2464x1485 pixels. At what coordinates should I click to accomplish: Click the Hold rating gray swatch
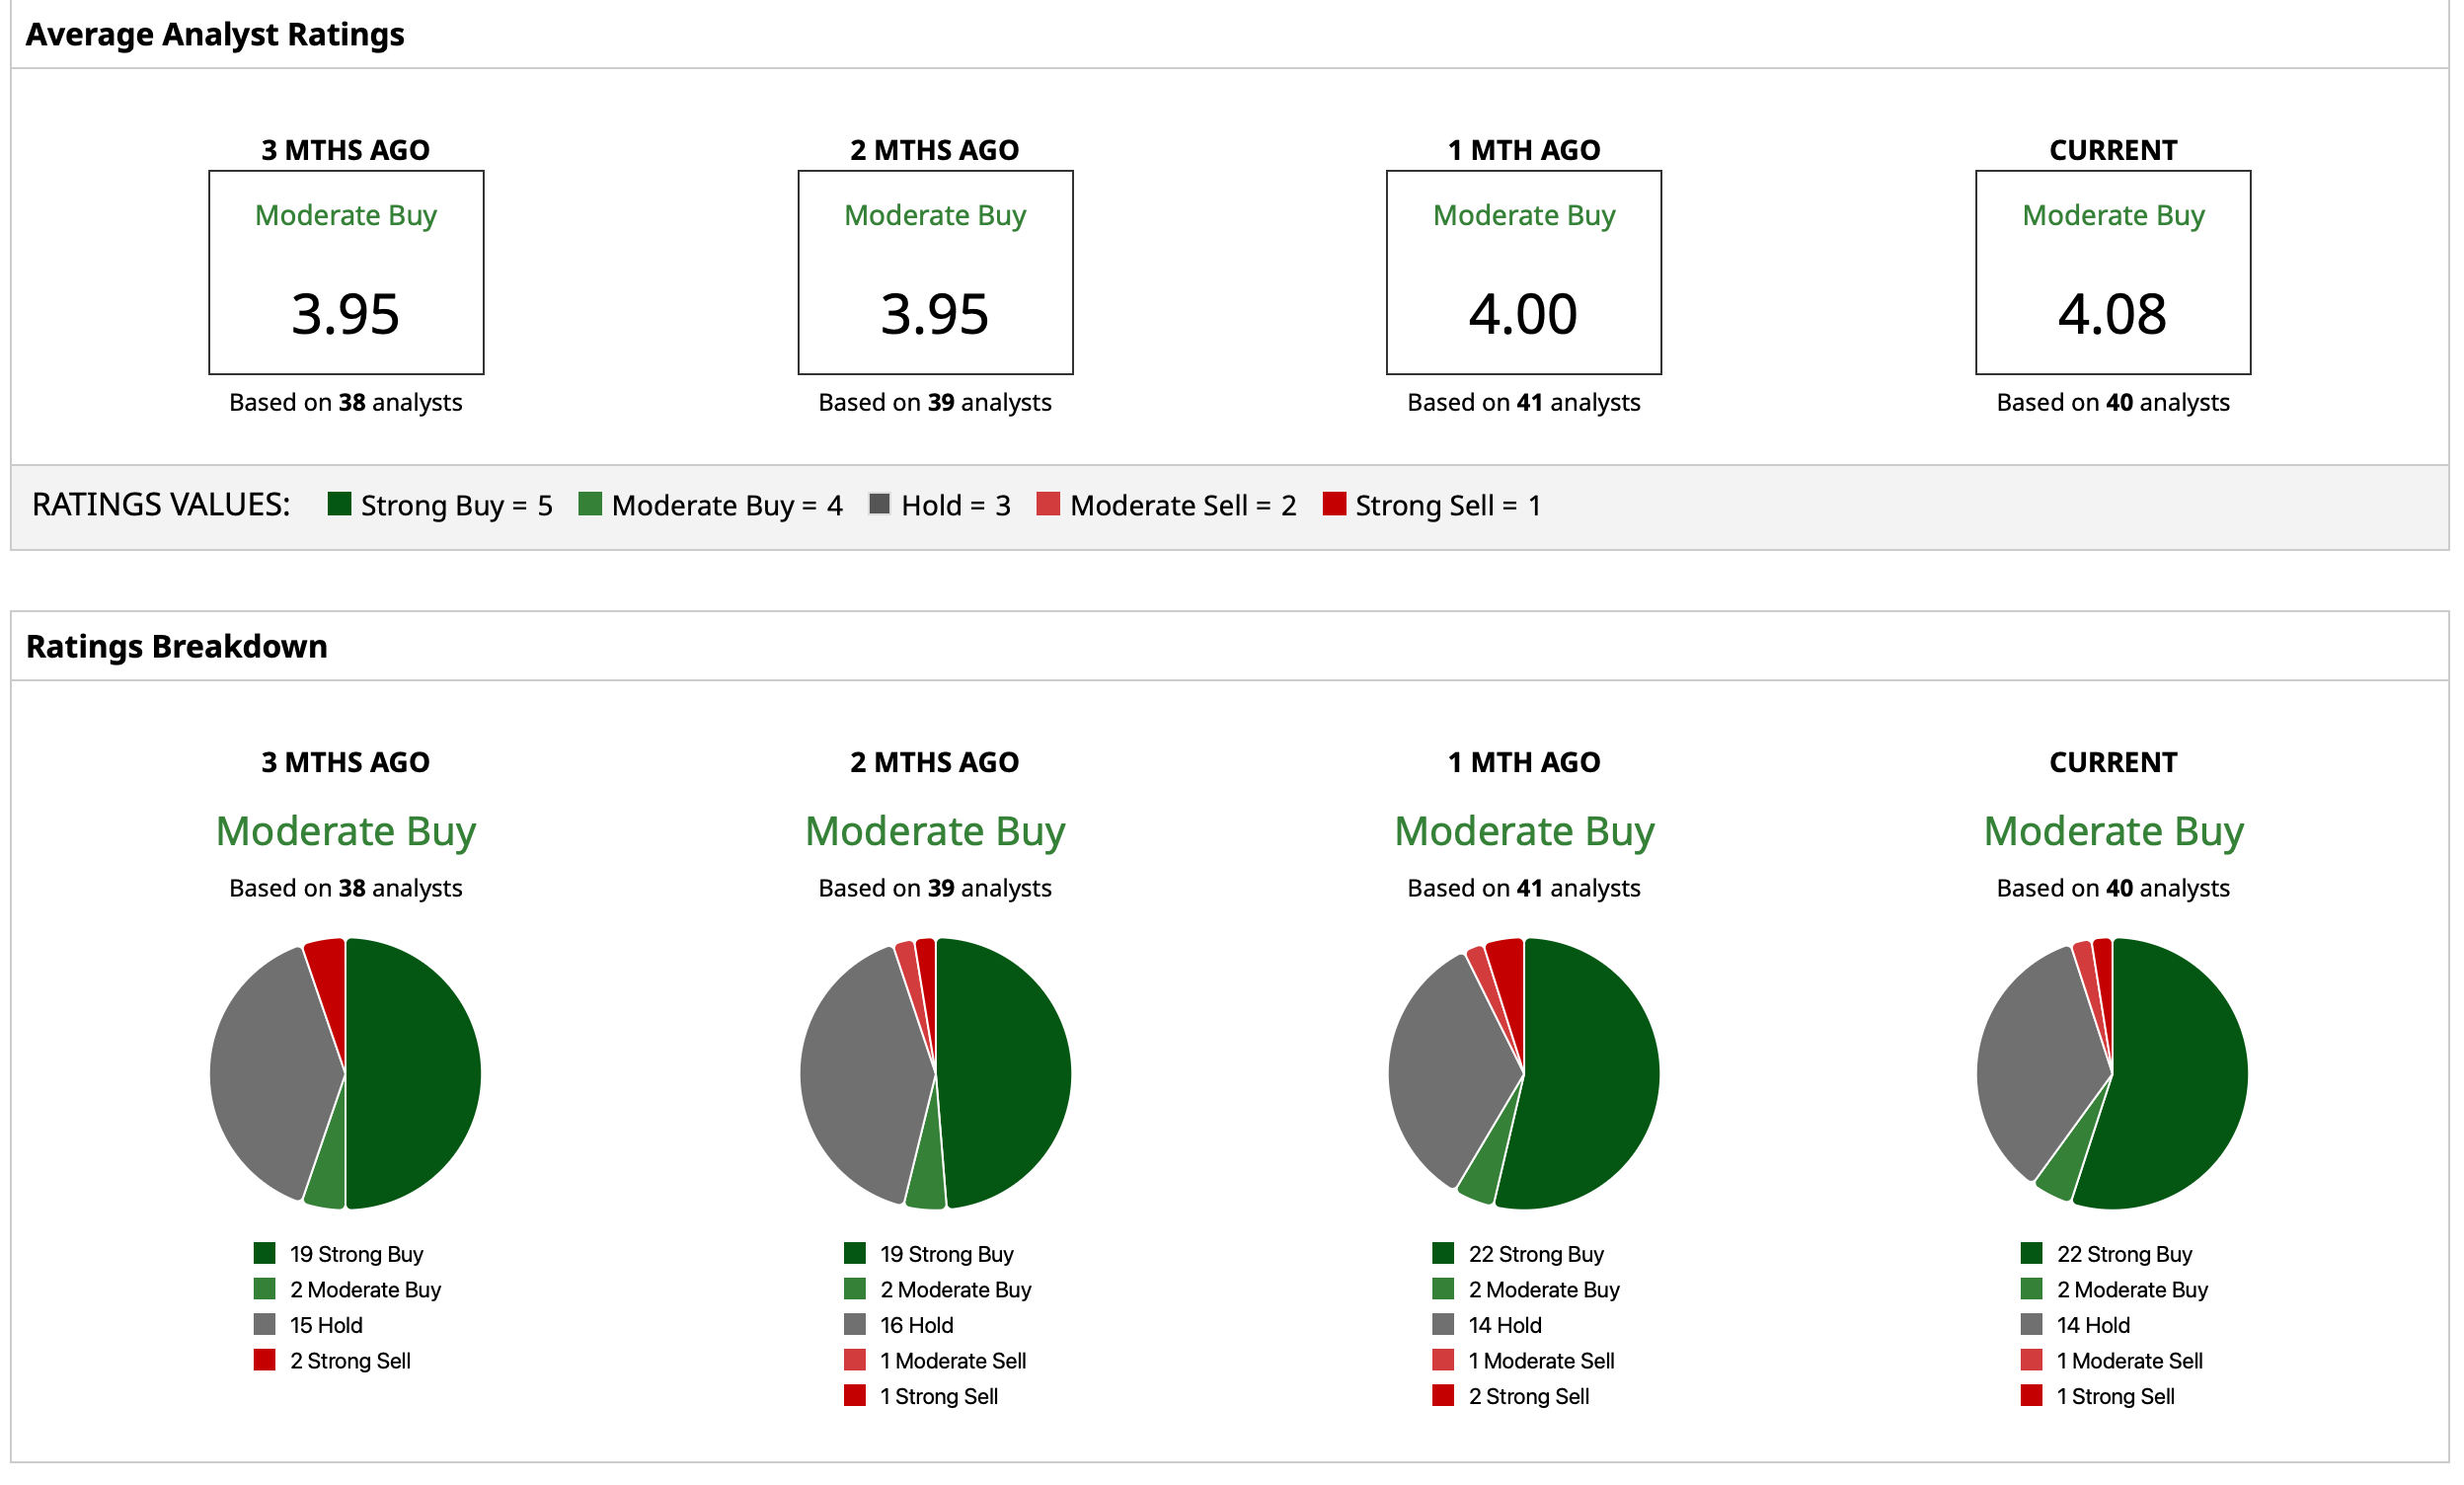coord(880,504)
